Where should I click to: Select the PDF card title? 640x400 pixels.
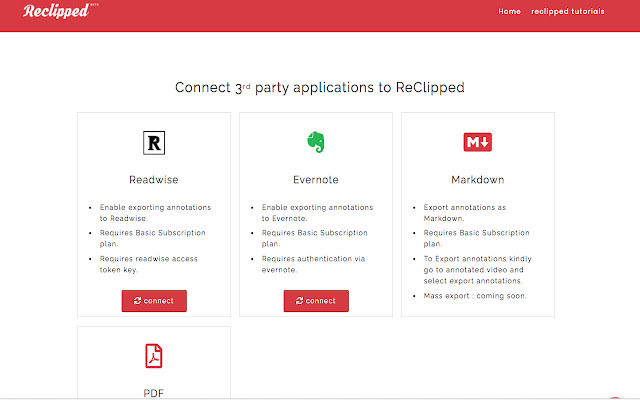(154, 393)
